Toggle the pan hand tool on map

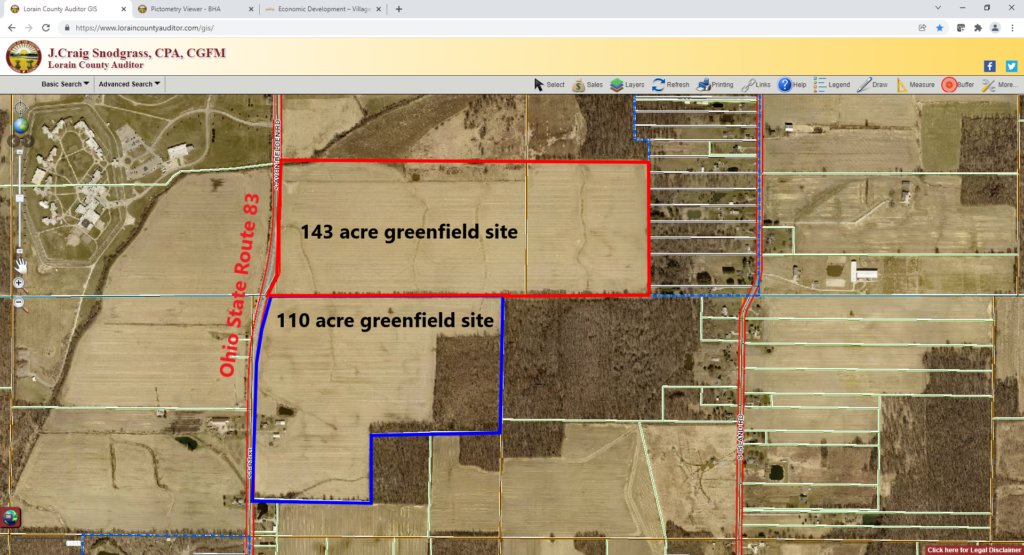pyautogui.click(x=19, y=265)
